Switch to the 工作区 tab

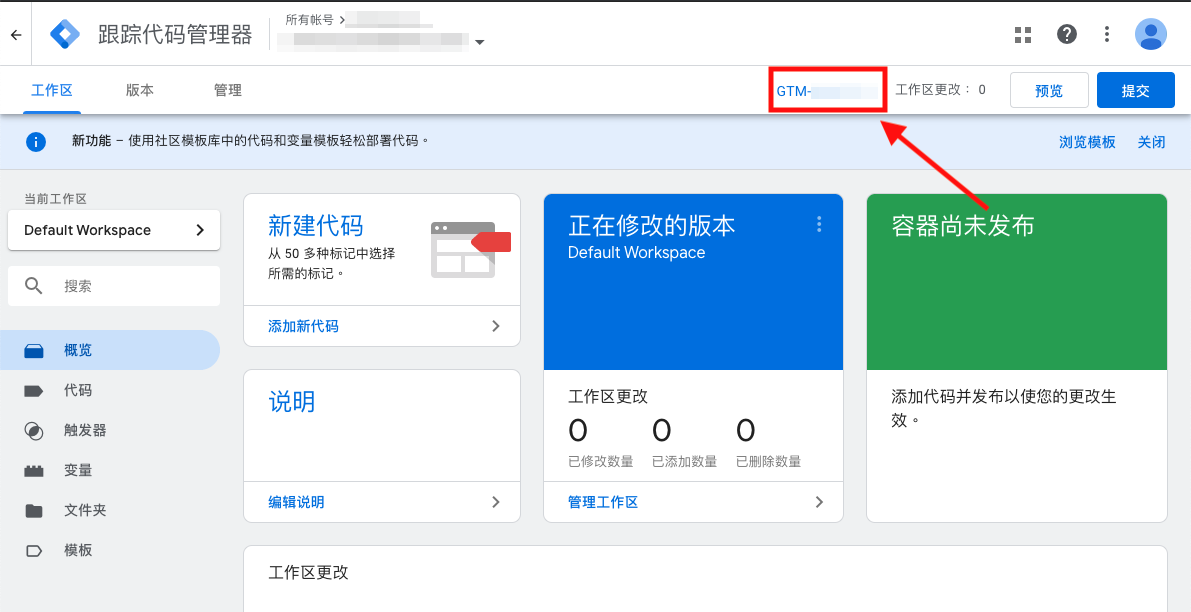52,90
